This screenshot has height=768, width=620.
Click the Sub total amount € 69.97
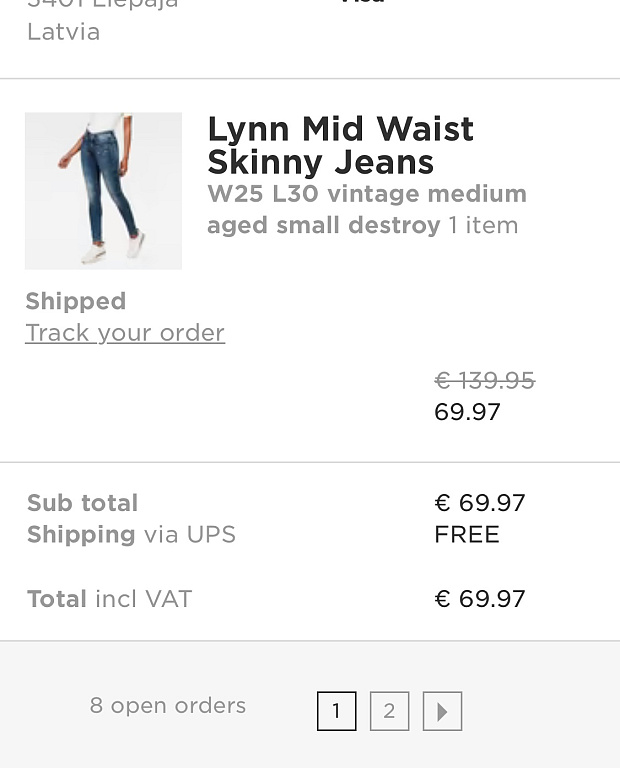tap(480, 503)
